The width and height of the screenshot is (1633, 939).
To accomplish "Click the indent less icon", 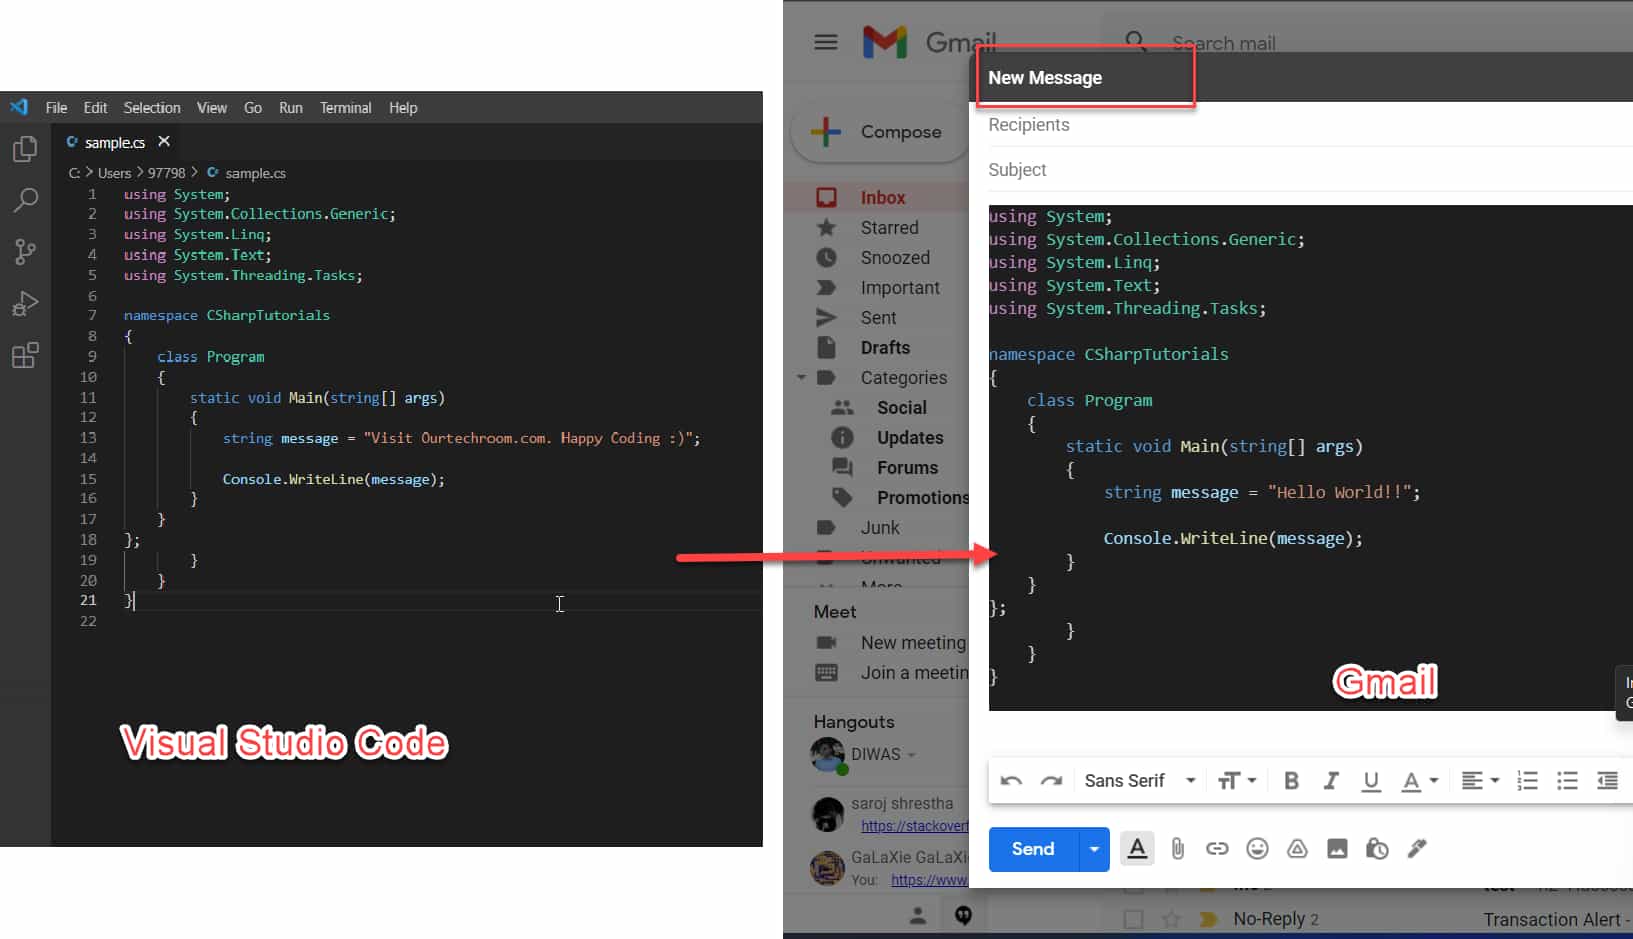I will [x=1607, y=781].
